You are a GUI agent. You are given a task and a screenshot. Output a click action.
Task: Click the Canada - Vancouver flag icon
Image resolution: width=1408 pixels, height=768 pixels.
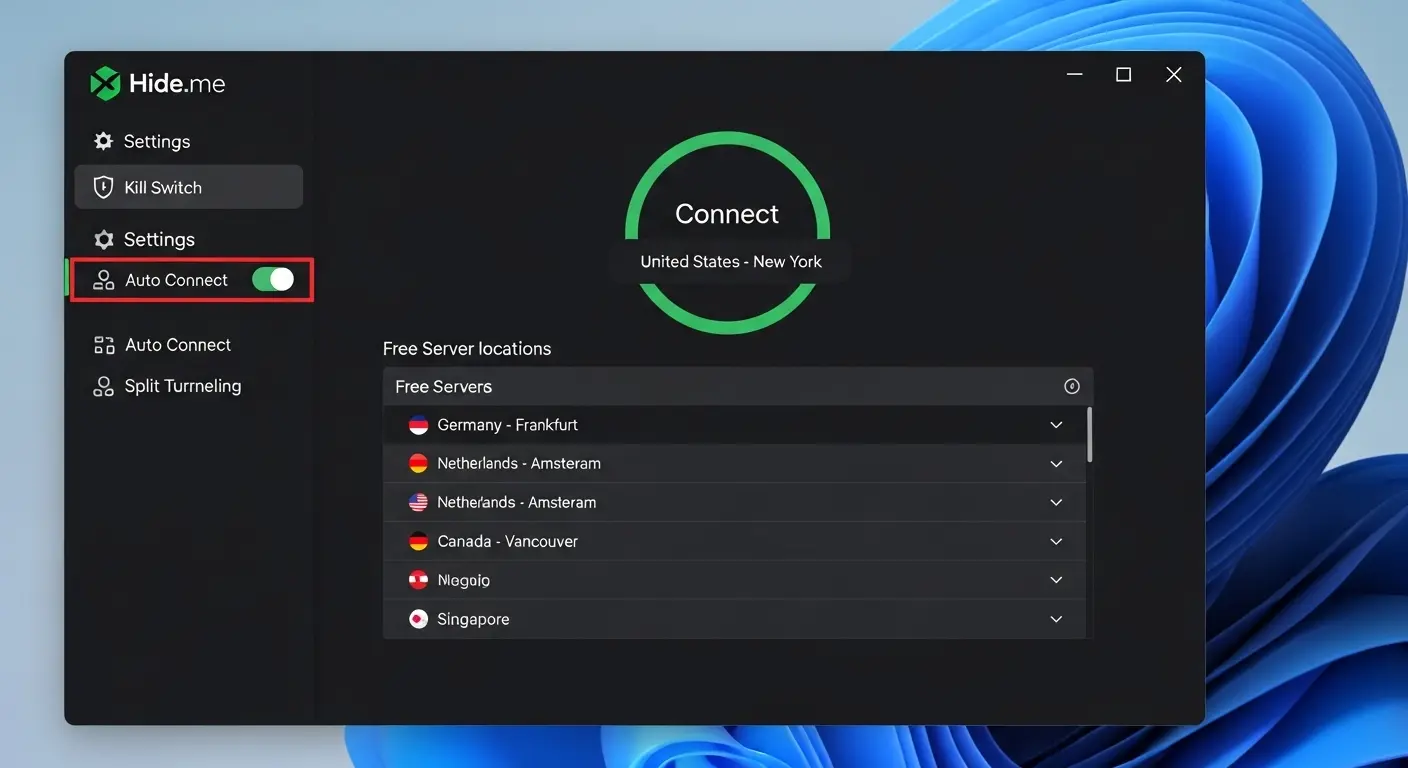pos(419,541)
